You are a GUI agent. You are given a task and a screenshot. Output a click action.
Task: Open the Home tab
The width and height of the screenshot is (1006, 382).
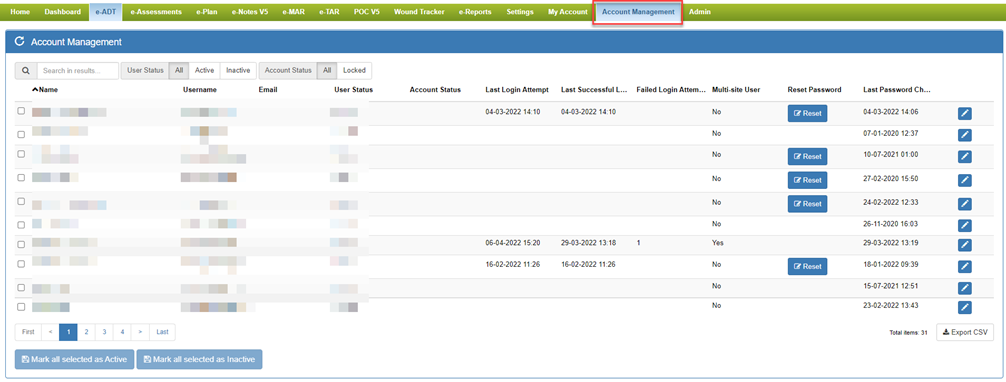[20, 12]
